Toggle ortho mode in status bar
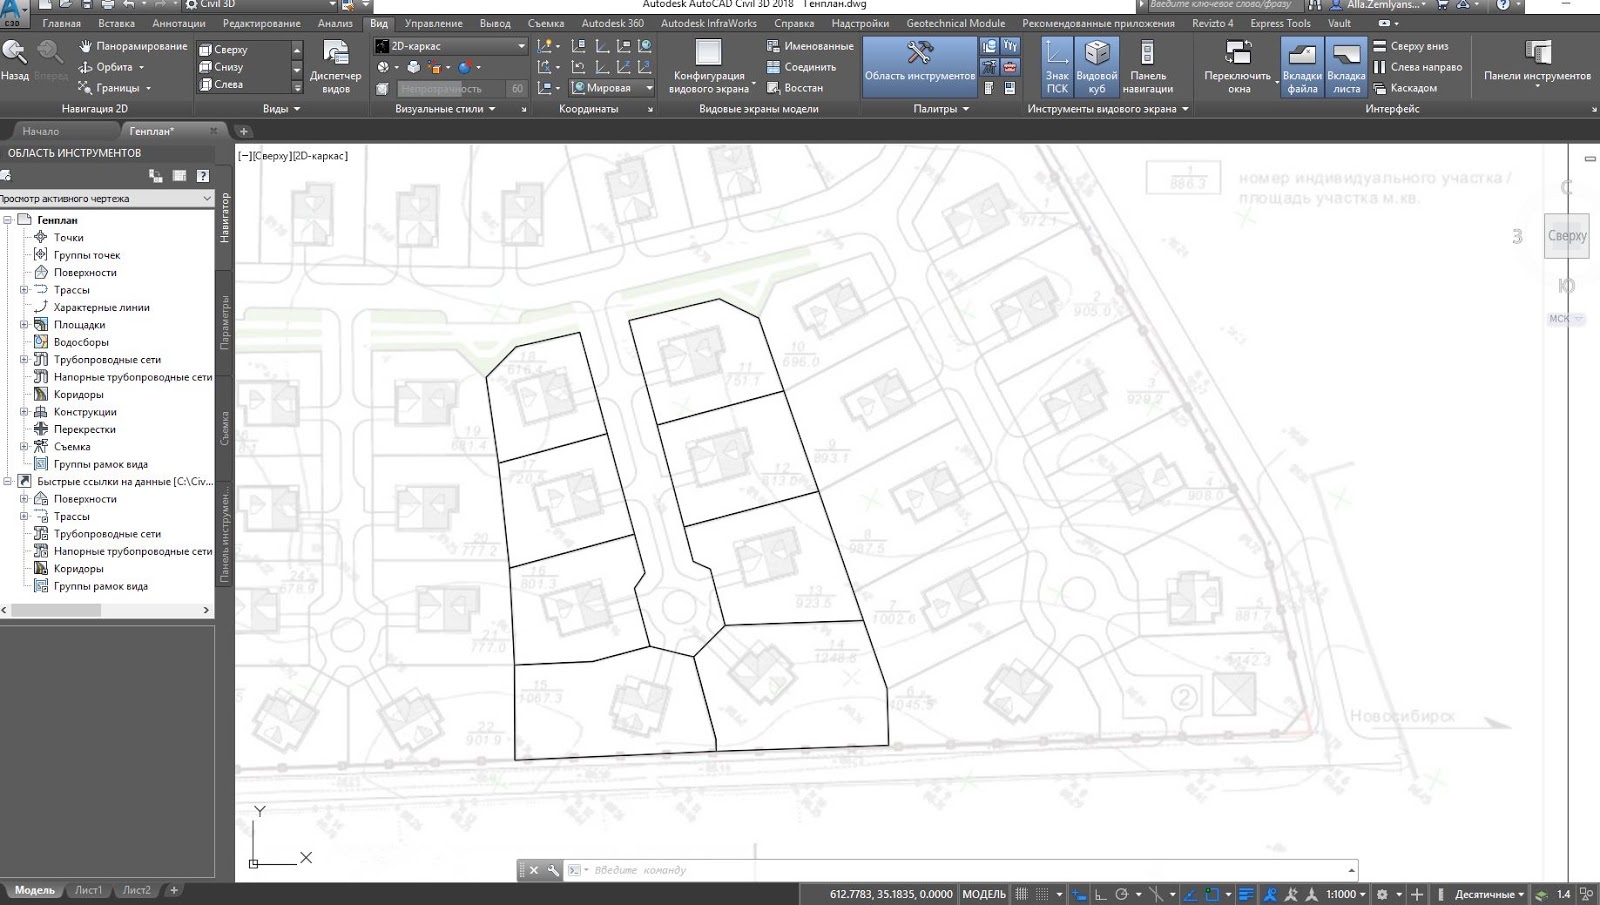This screenshot has width=1600, height=905. [1101, 894]
